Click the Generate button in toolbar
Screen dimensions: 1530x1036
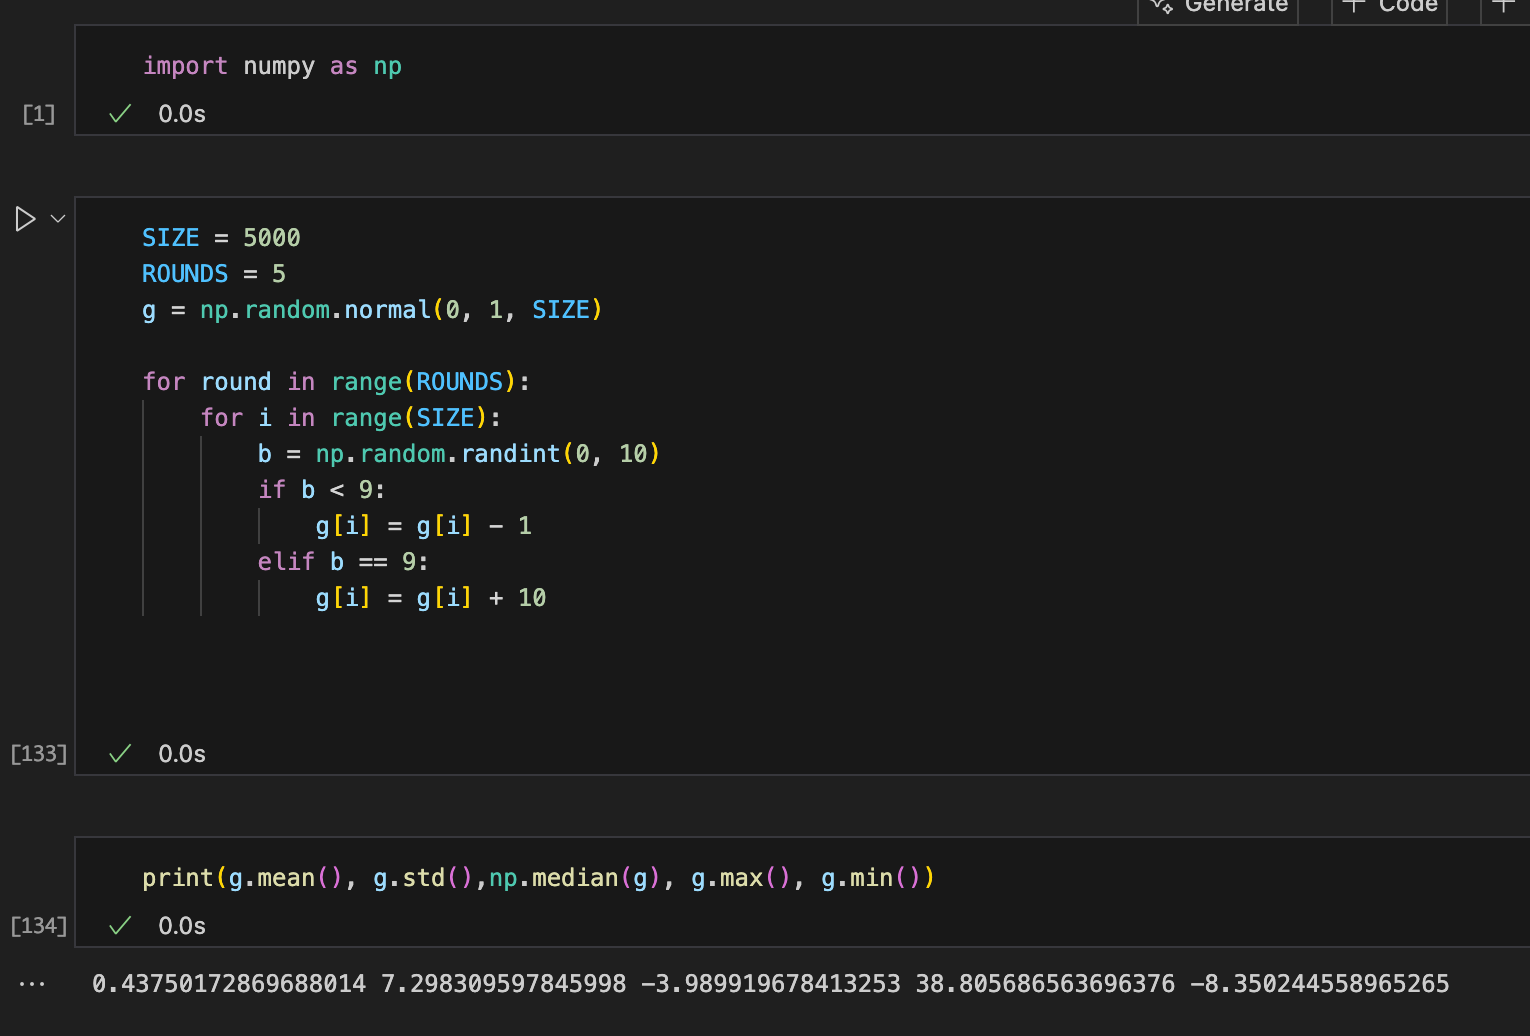(1218, 8)
